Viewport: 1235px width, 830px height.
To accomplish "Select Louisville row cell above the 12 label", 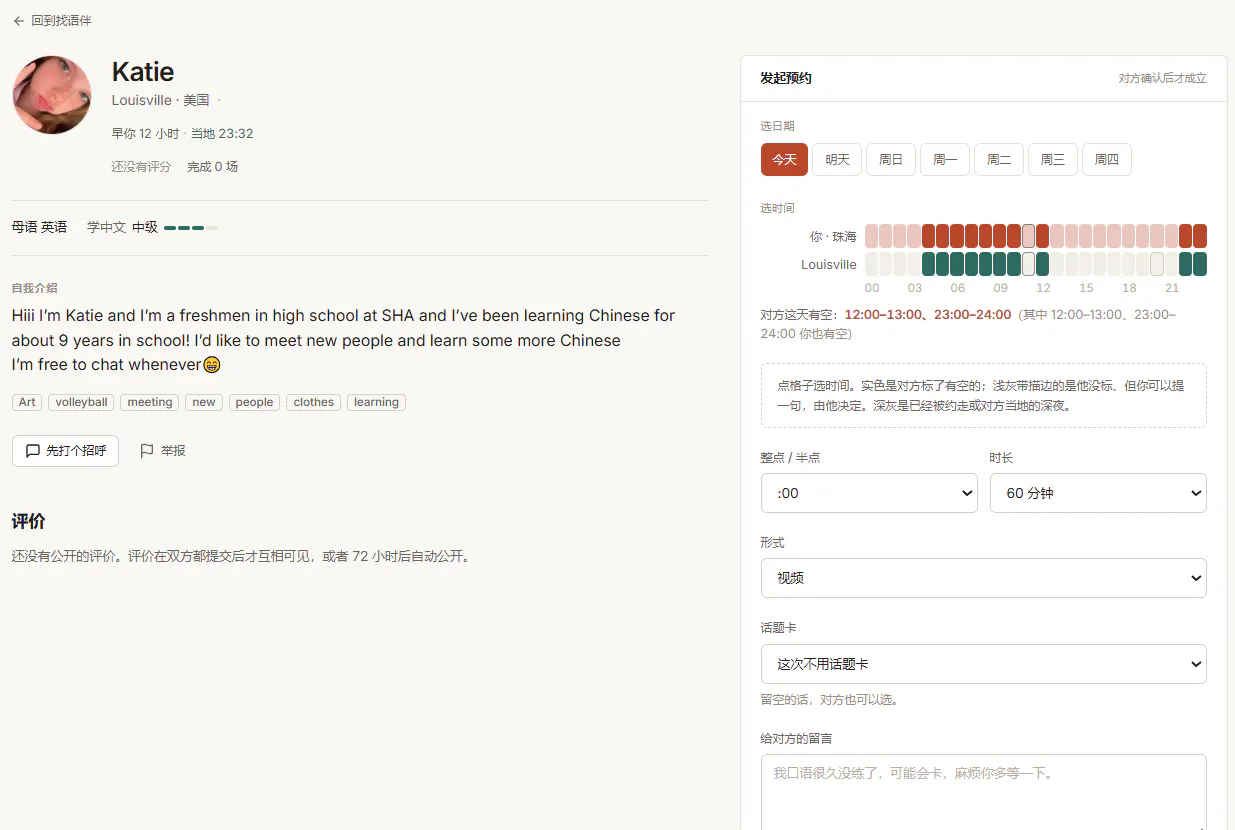I will (x=1043, y=264).
